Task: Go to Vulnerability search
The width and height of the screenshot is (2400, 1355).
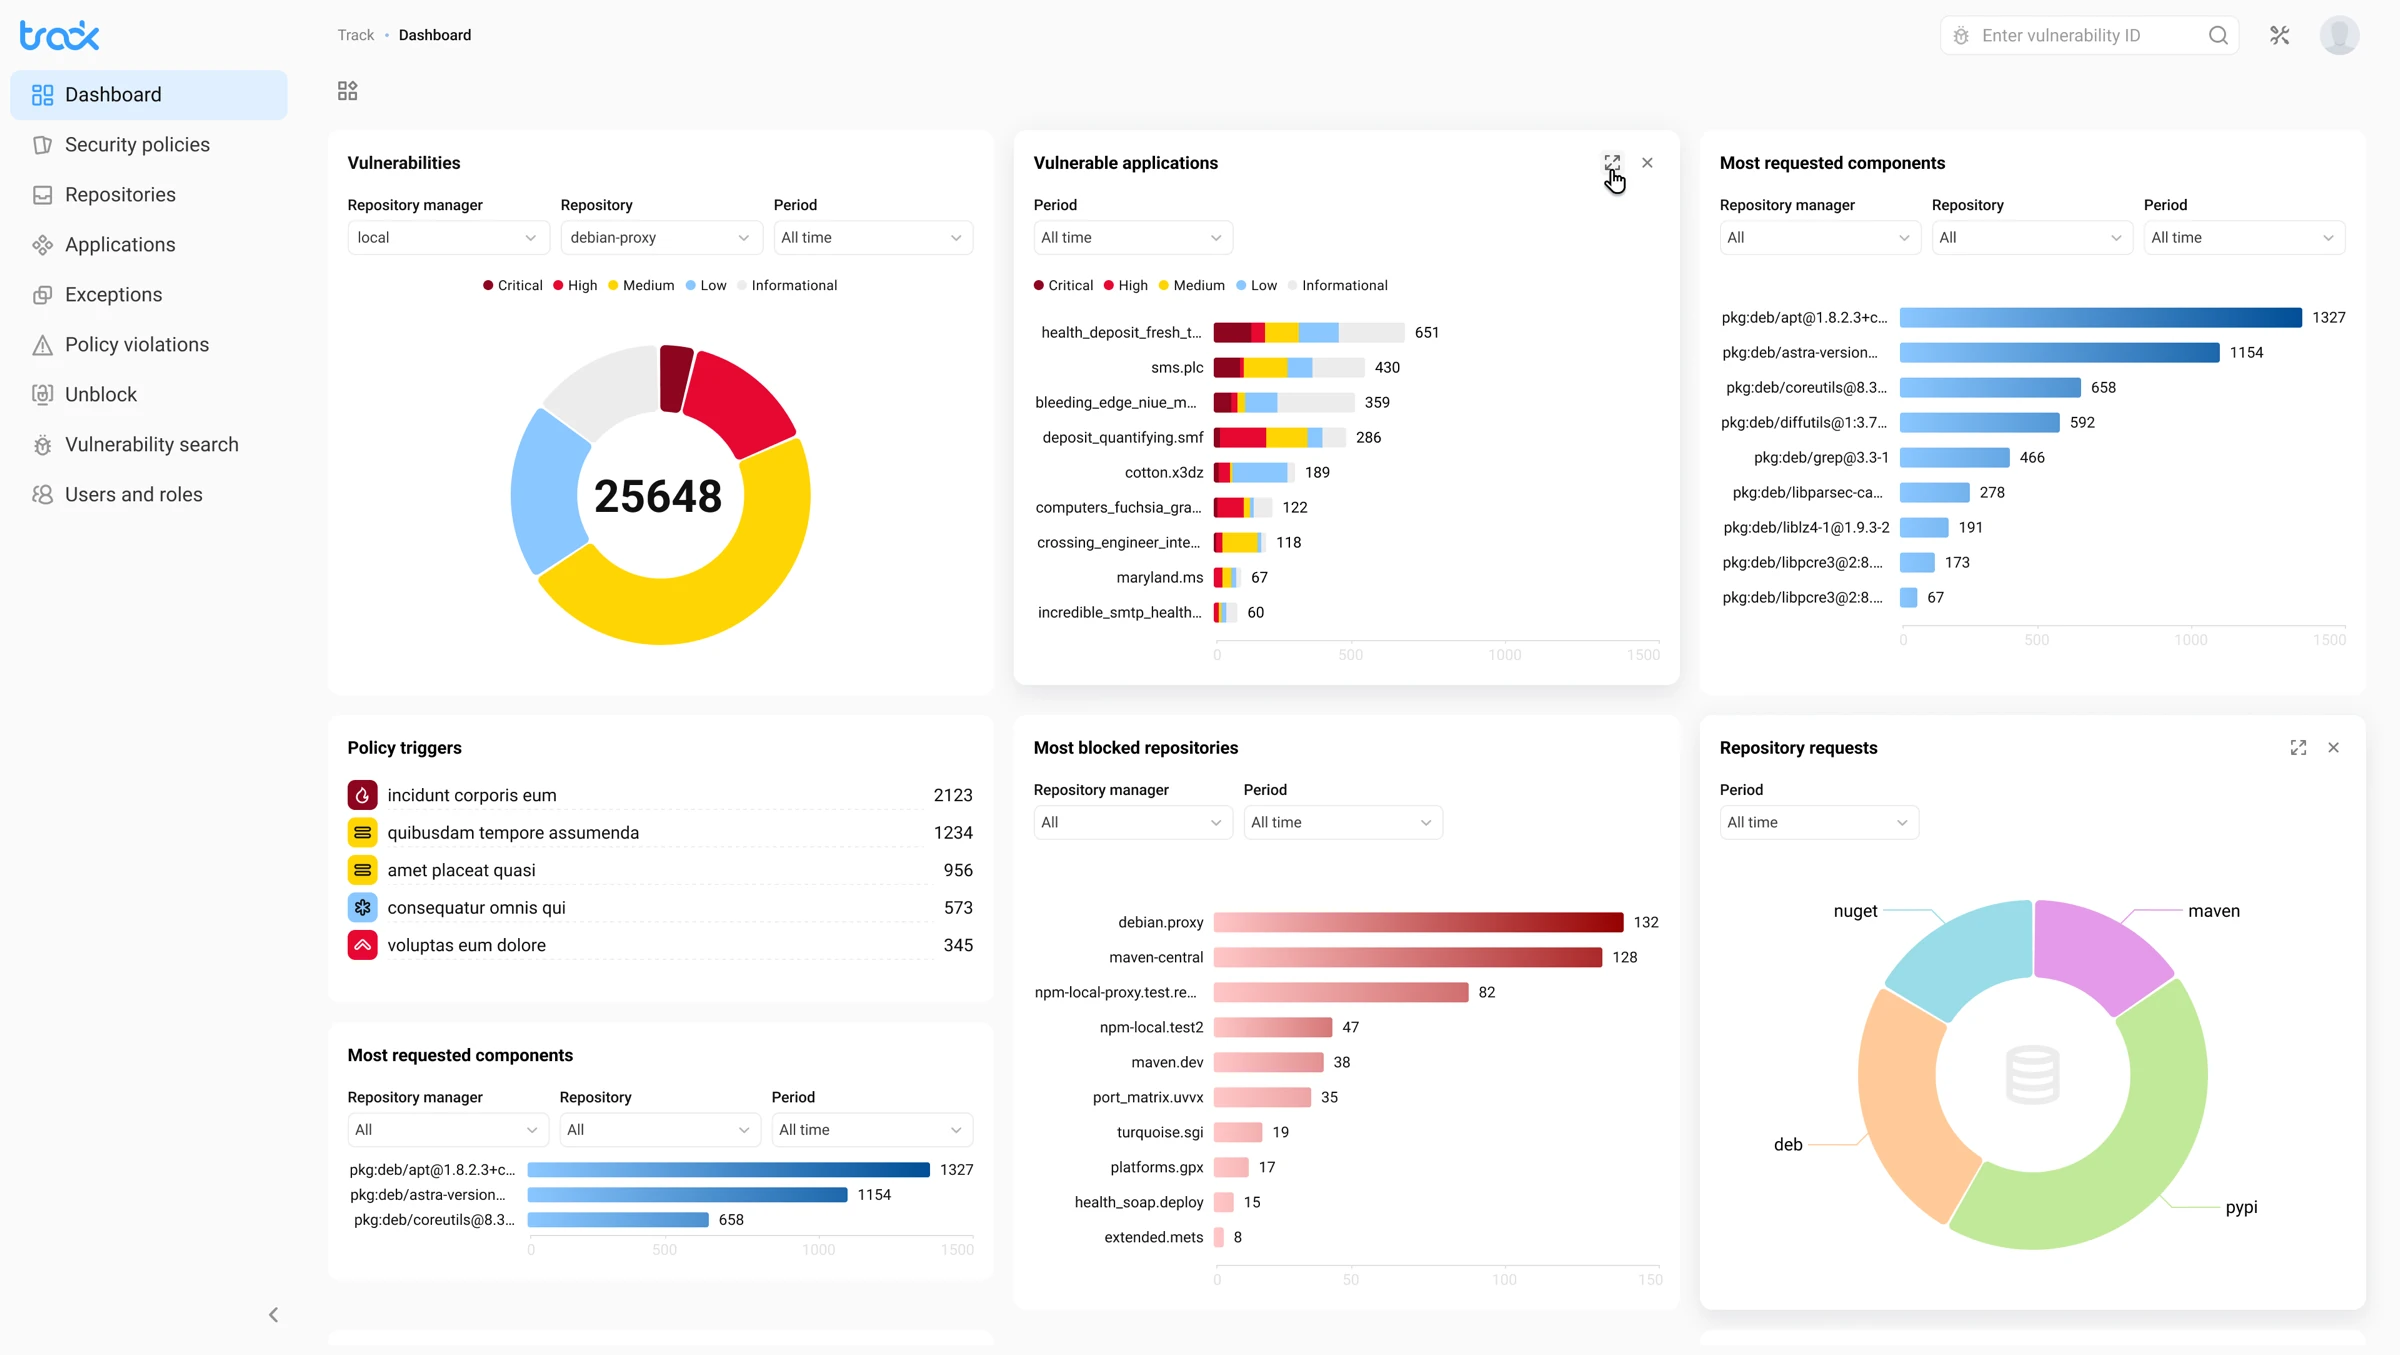Action: [x=149, y=445]
